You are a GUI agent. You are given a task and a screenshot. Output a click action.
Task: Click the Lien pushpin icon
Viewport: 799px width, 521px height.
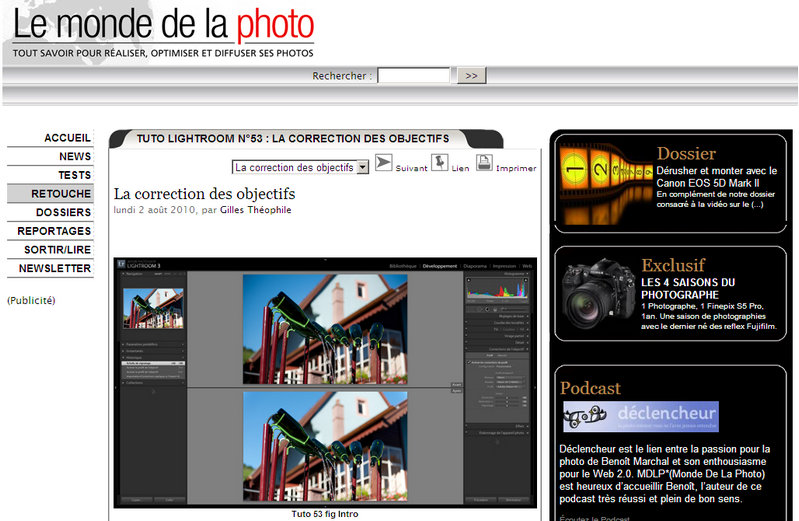(x=440, y=163)
